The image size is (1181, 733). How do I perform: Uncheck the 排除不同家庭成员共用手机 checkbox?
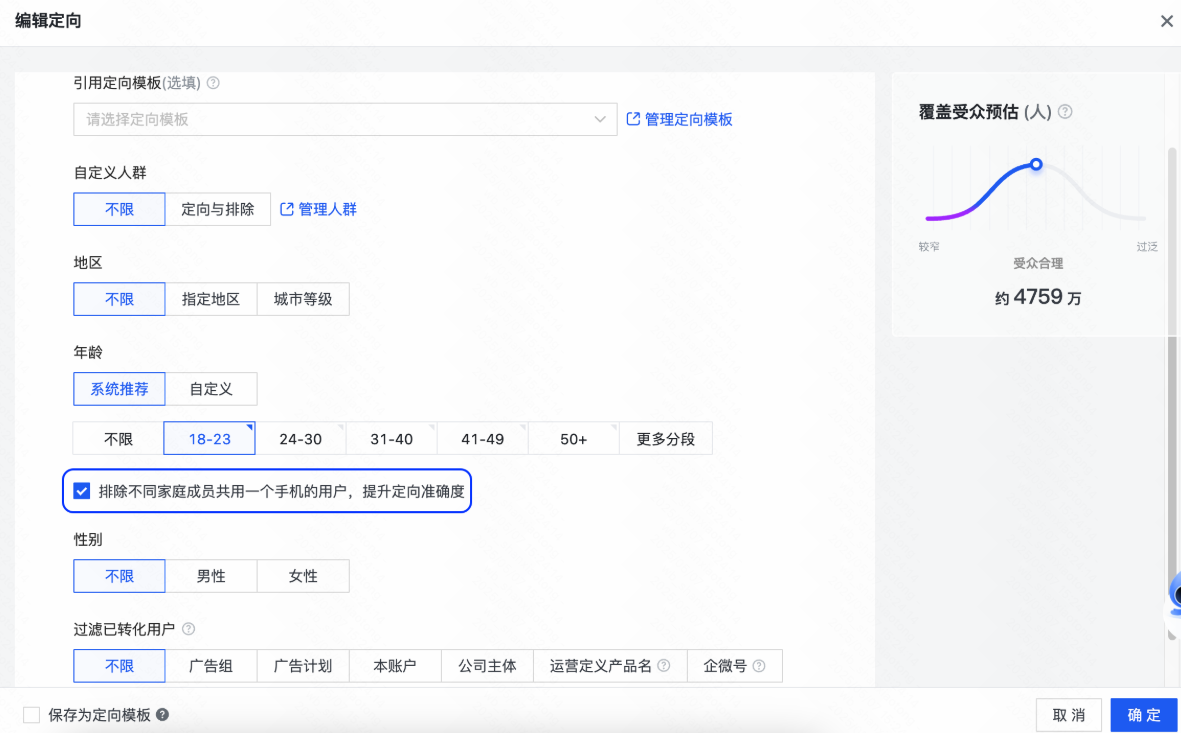(81, 490)
